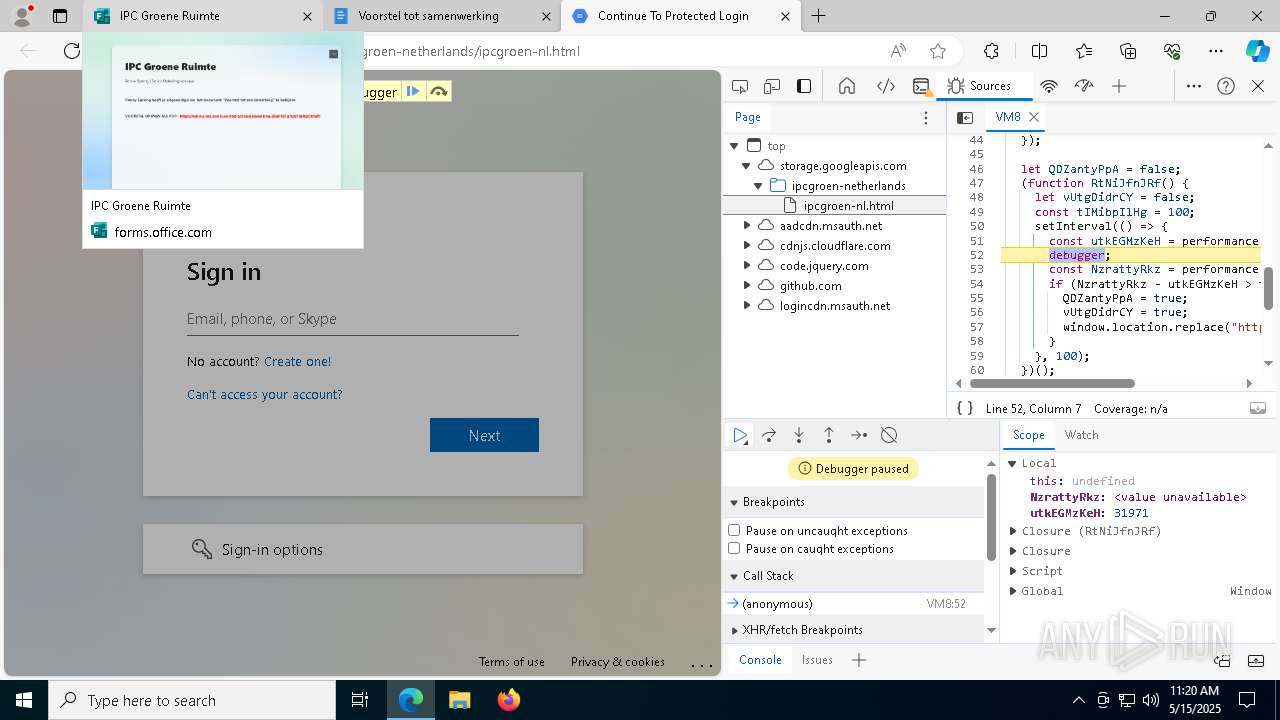Enable Pause on uncaught exceptions
The height and width of the screenshot is (720, 1280).
point(734,530)
